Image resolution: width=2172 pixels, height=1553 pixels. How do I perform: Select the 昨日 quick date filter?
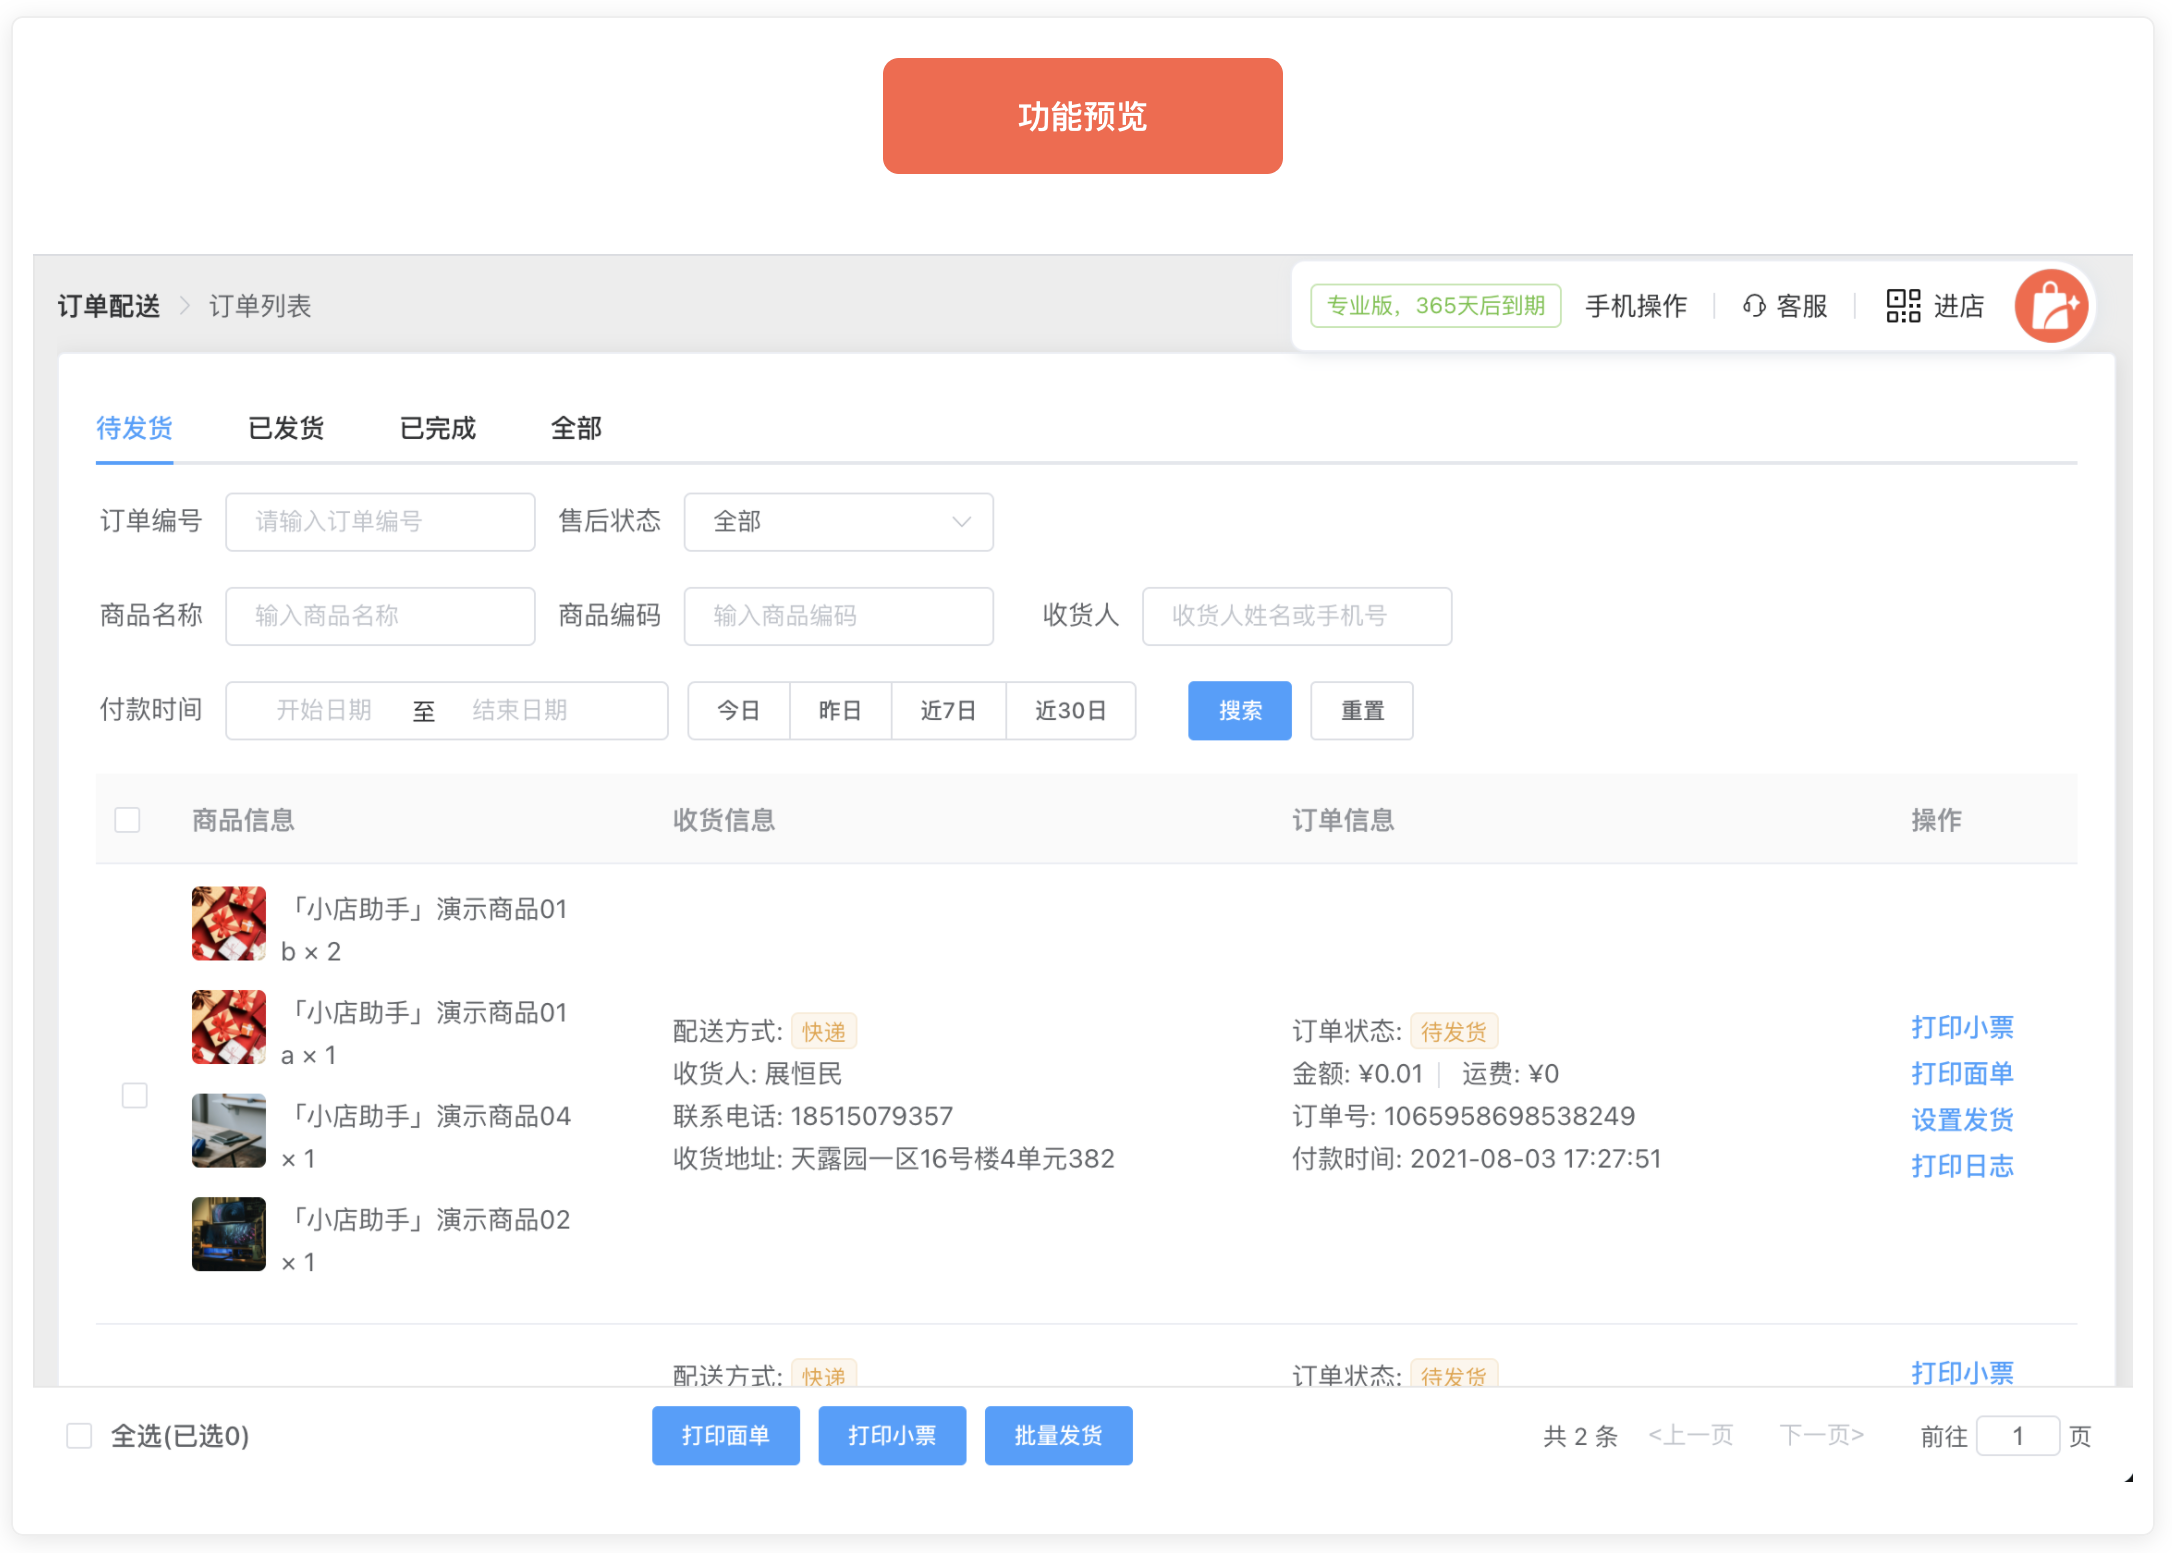(840, 711)
